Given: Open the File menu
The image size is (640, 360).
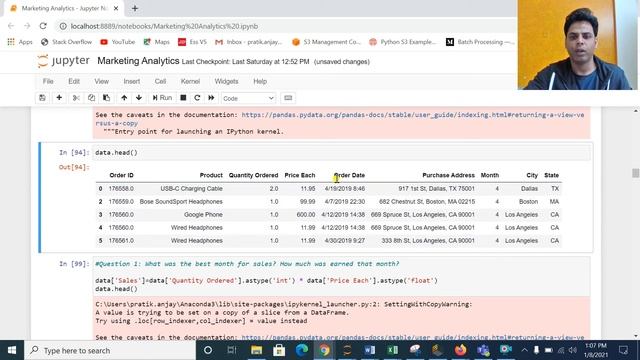Looking at the screenshot, I should coord(48,81).
